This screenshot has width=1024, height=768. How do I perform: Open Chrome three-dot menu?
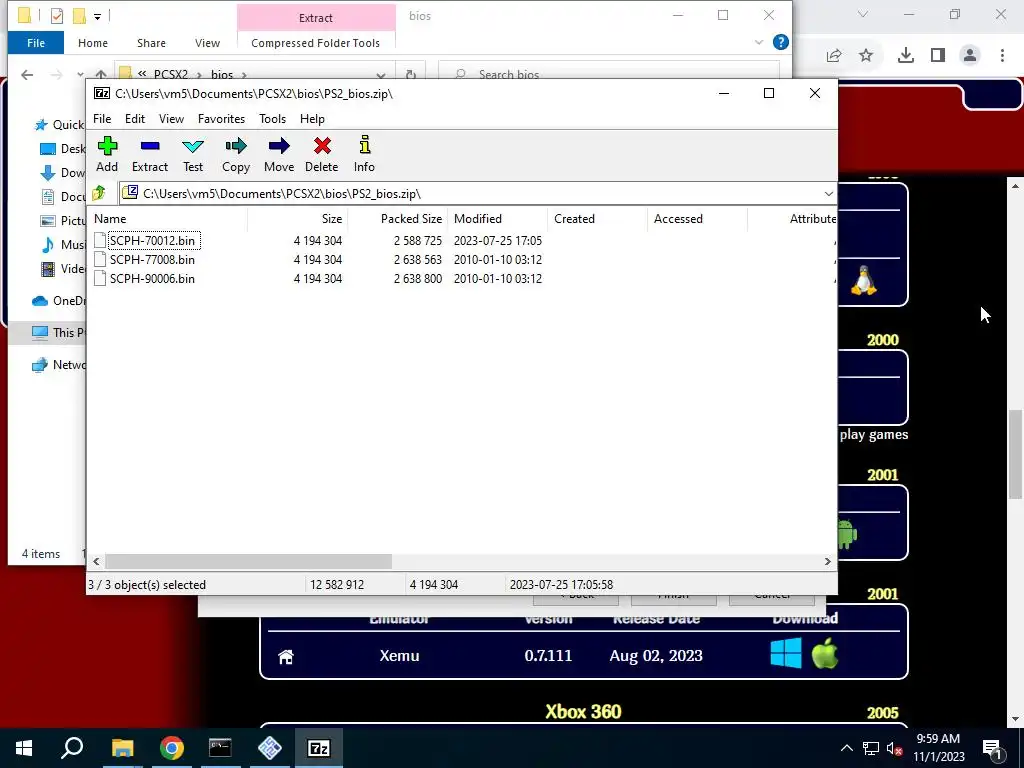(x=1002, y=56)
